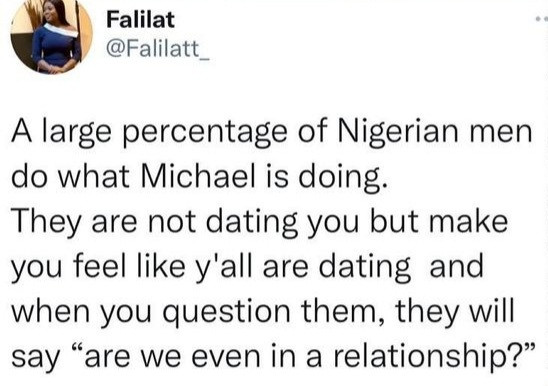
Task: Click the word Michael in the tweet
Action: [200, 176]
